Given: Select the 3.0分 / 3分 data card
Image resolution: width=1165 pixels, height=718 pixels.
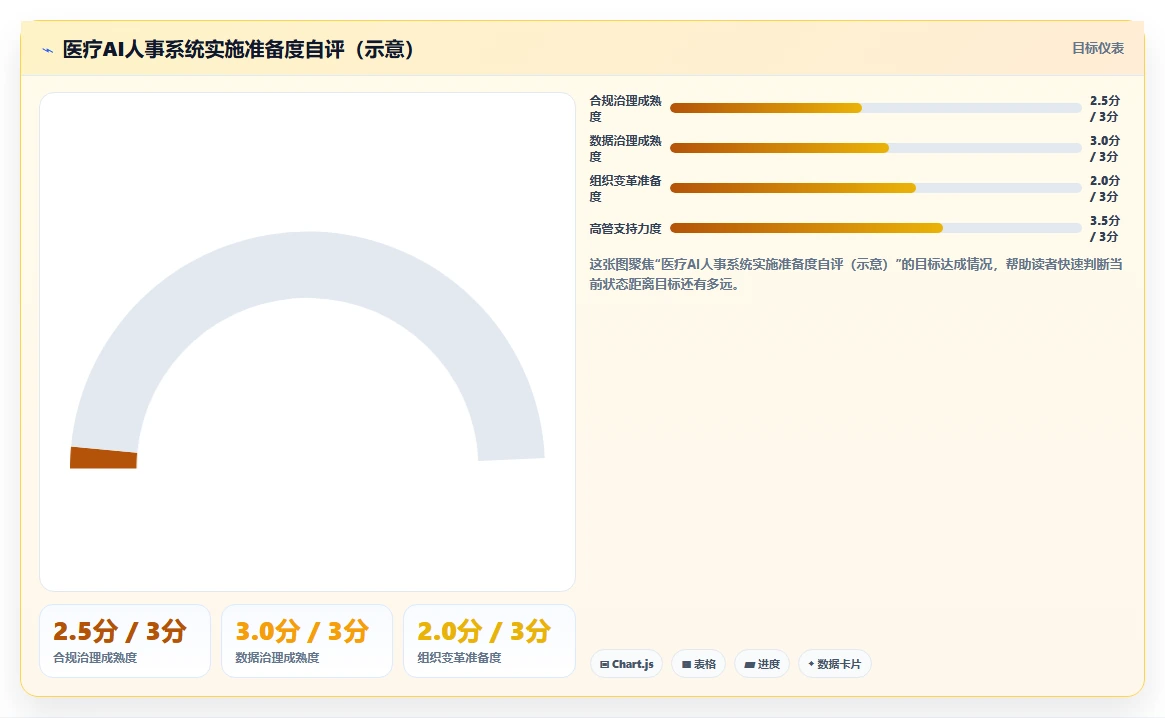Looking at the screenshot, I should click(x=307, y=641).
